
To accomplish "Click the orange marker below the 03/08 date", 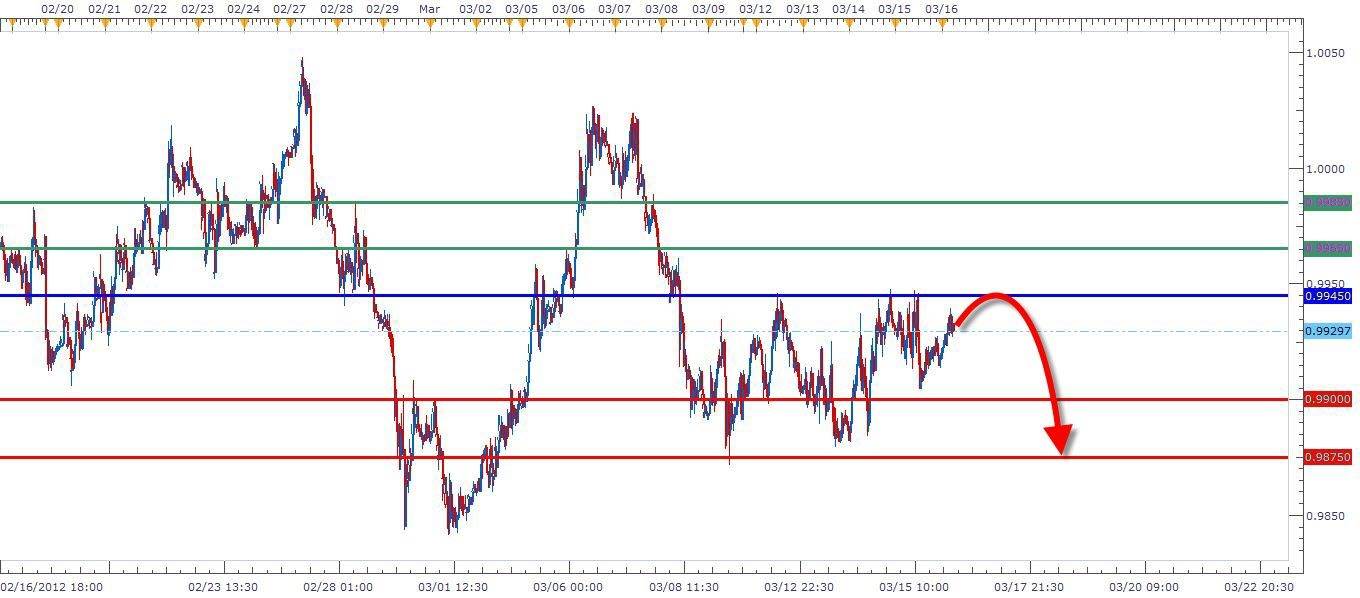I will point(661,24).
